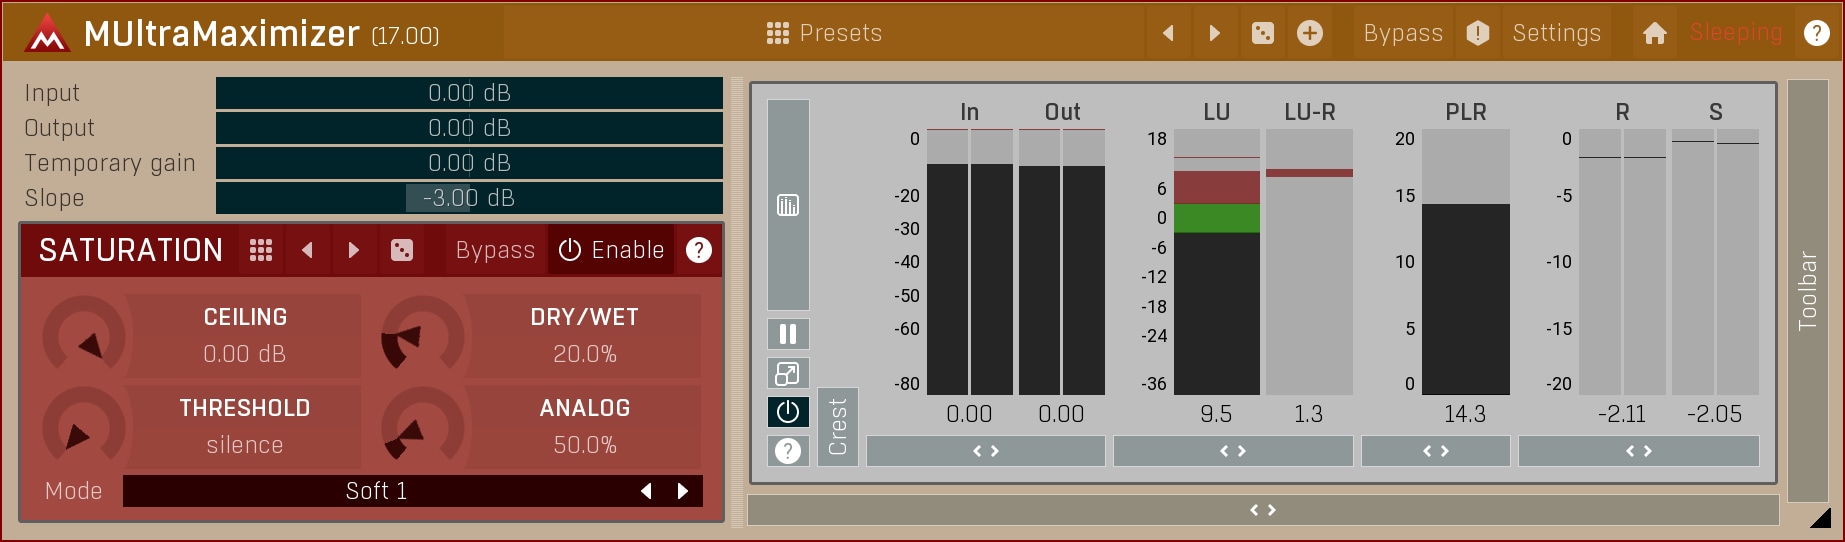Click the meter settings icon above pause
Image resolution: width=1845 pixels, height=542 pixels.
coord(788,205)
